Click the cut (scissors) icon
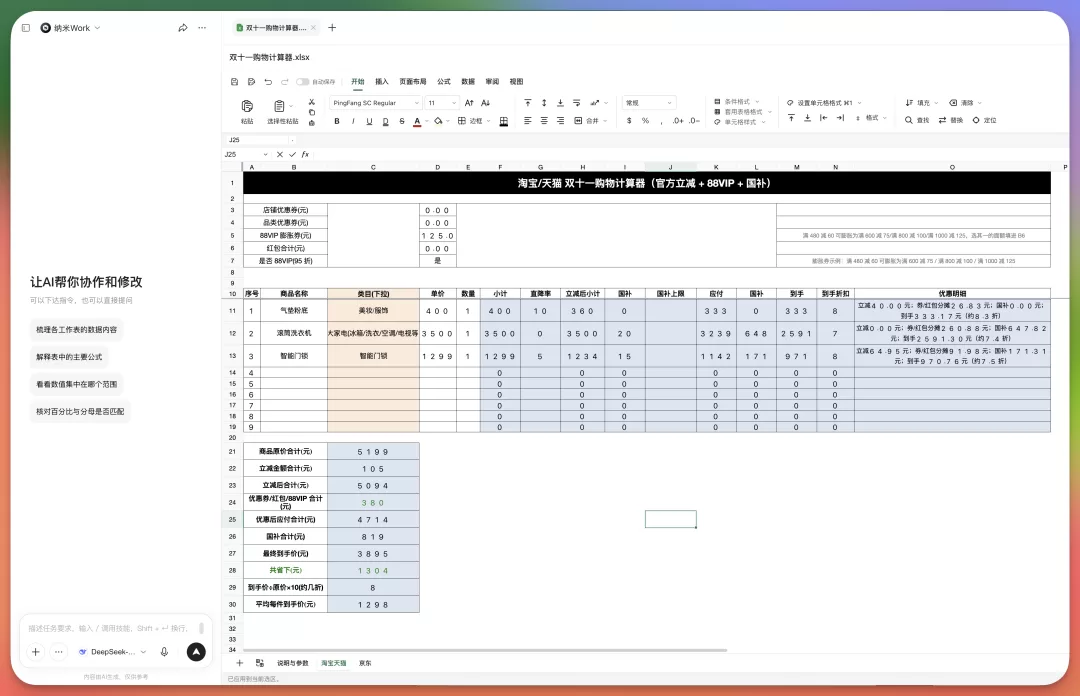This screenshot has width=1080, height=696. coord(311,102)
